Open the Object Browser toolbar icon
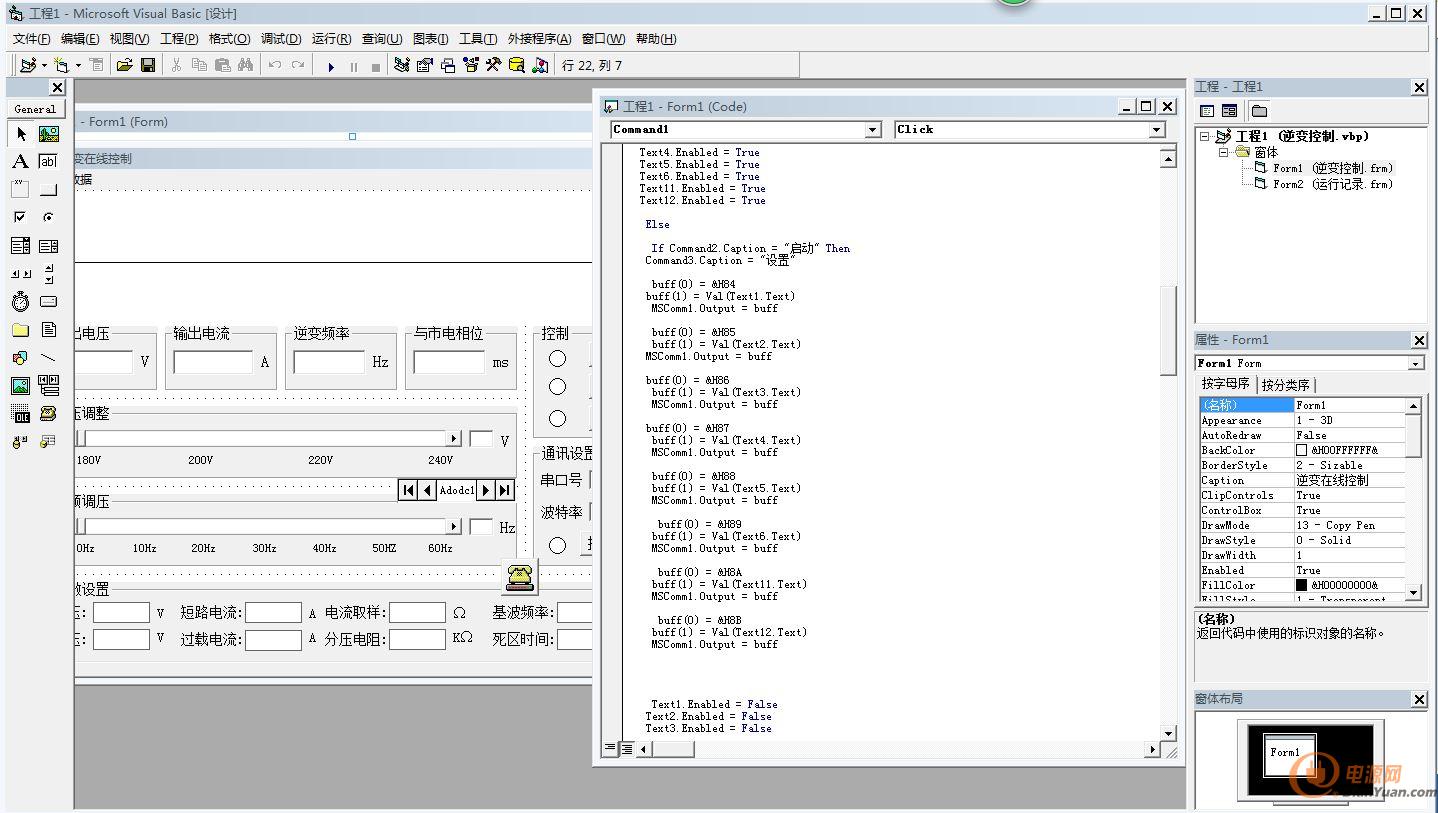Viewport: 1438px width, 813px height. point(470,65)
